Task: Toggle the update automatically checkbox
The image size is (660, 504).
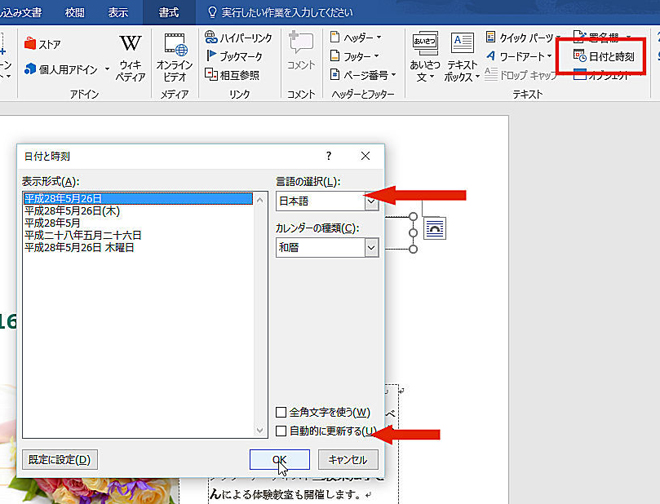Action: tap(281, 431)
